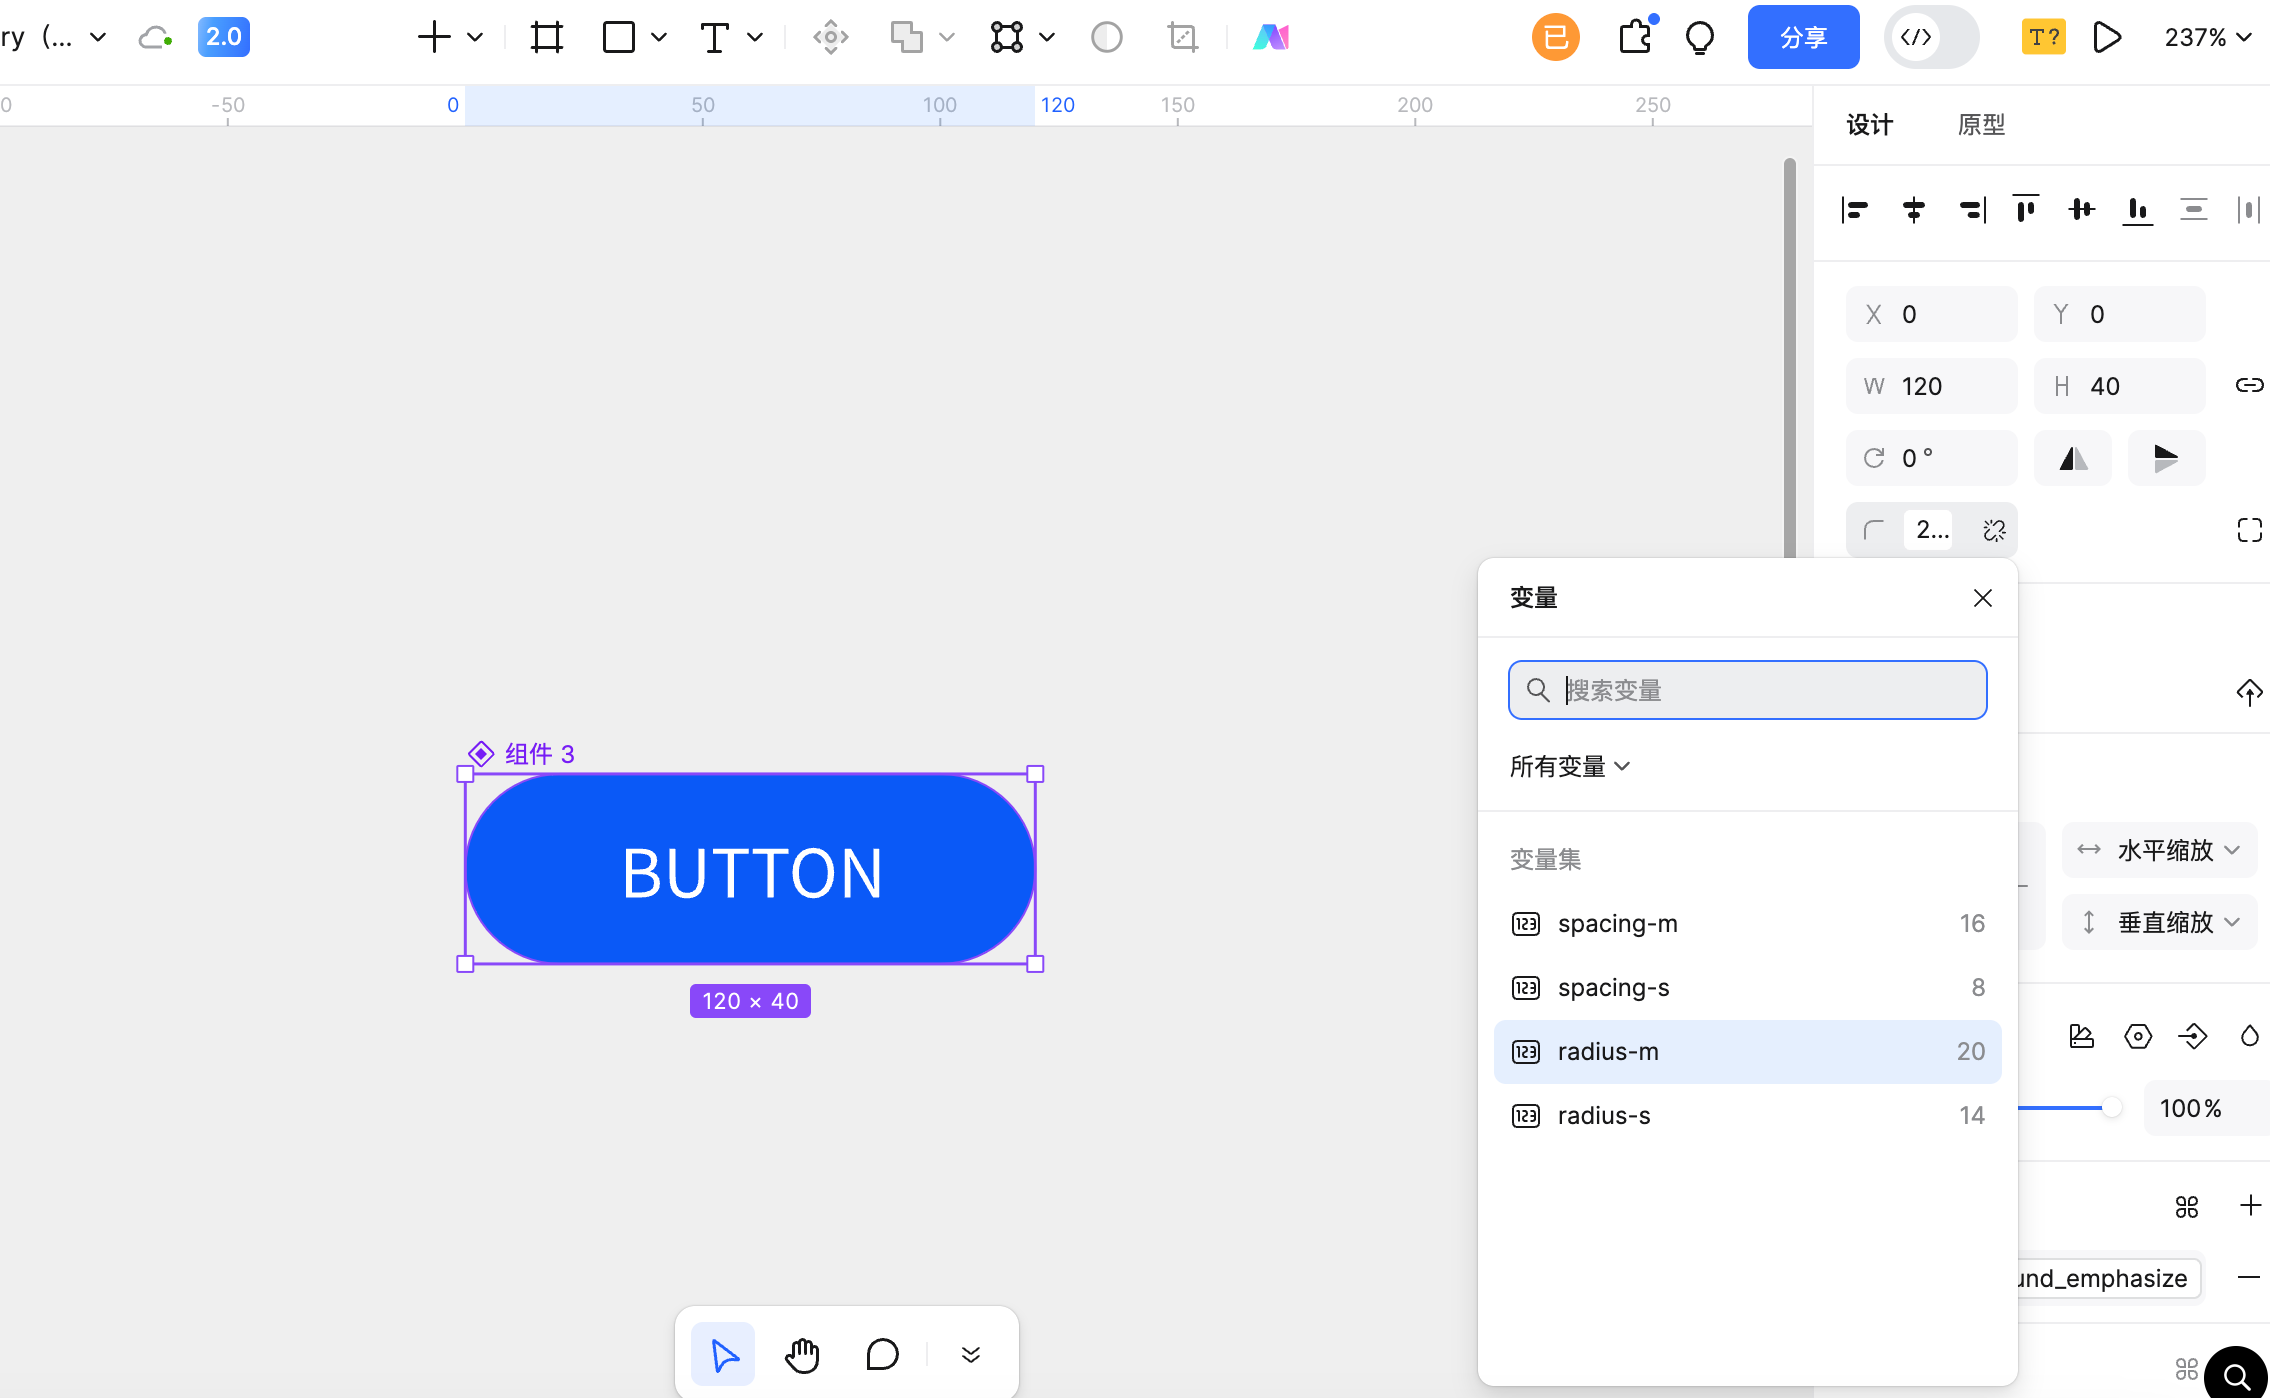The width and height of the screenshot is (2270, 1398).
Task: Open the 垂直缩放 constraint dropdown
Action: coord(2160,922)
